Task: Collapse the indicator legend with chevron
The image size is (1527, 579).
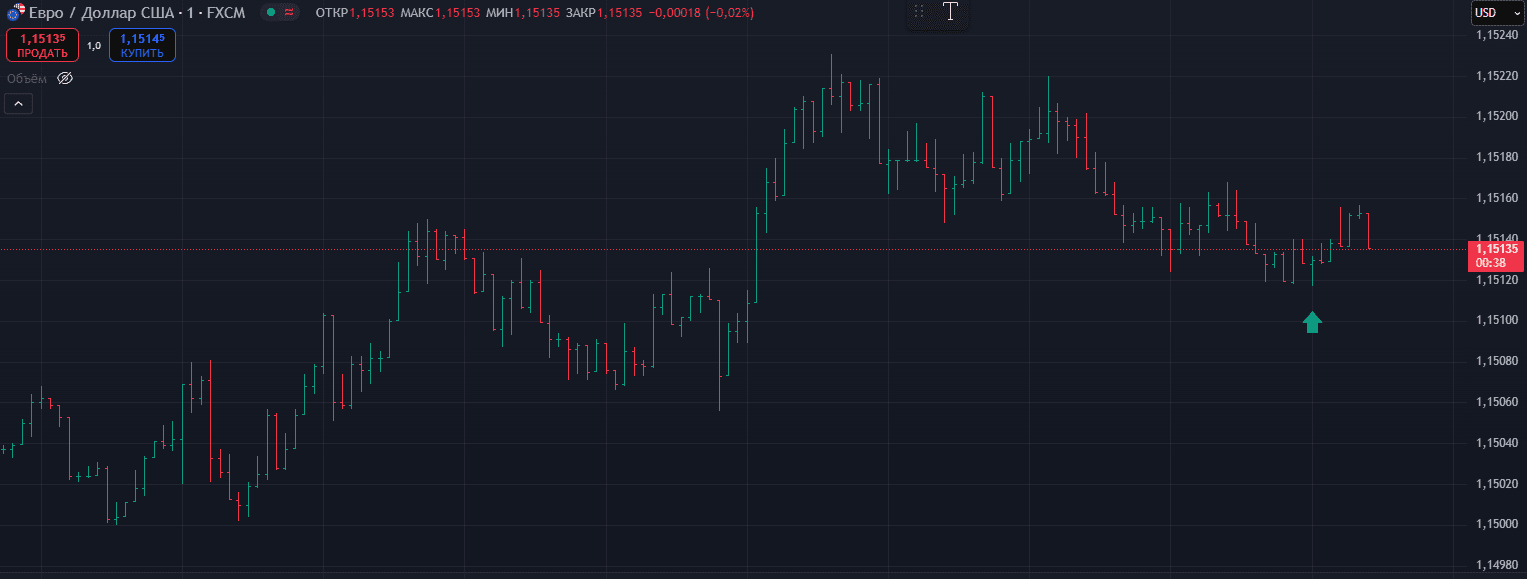Action: 18,103
